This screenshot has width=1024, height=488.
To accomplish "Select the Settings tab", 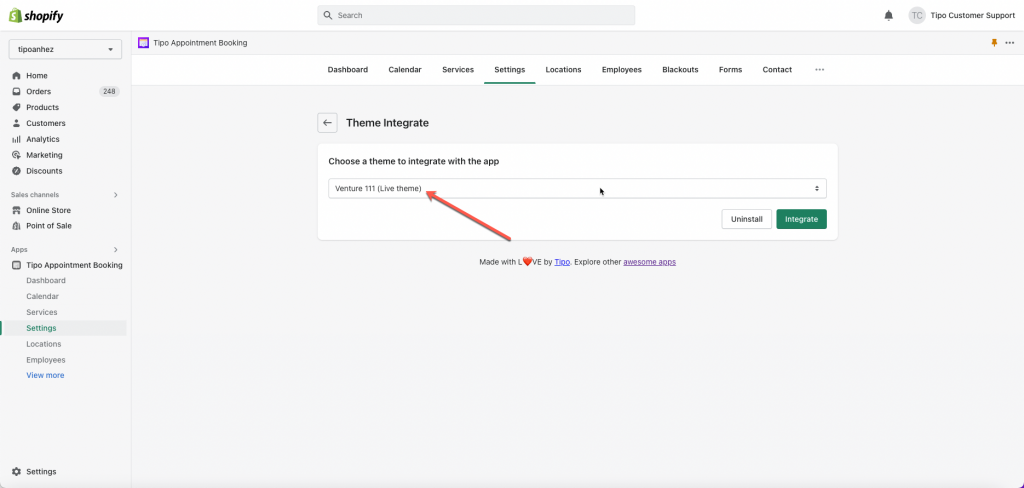I will 509,69.
